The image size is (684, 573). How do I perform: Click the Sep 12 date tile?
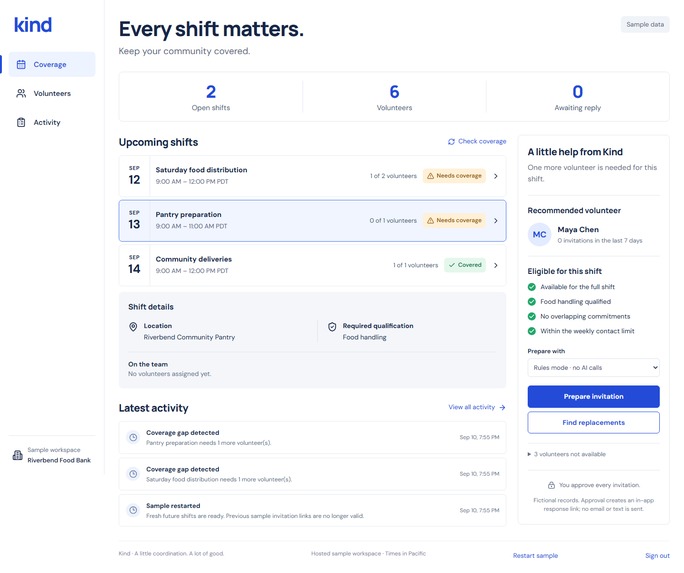pos(134,176)
